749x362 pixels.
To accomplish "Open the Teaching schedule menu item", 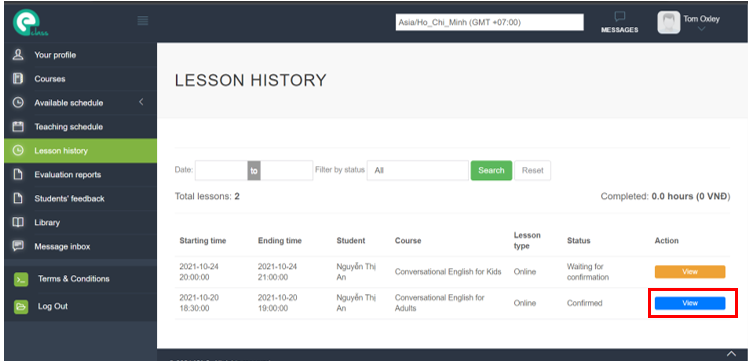I will coord(80,127).
